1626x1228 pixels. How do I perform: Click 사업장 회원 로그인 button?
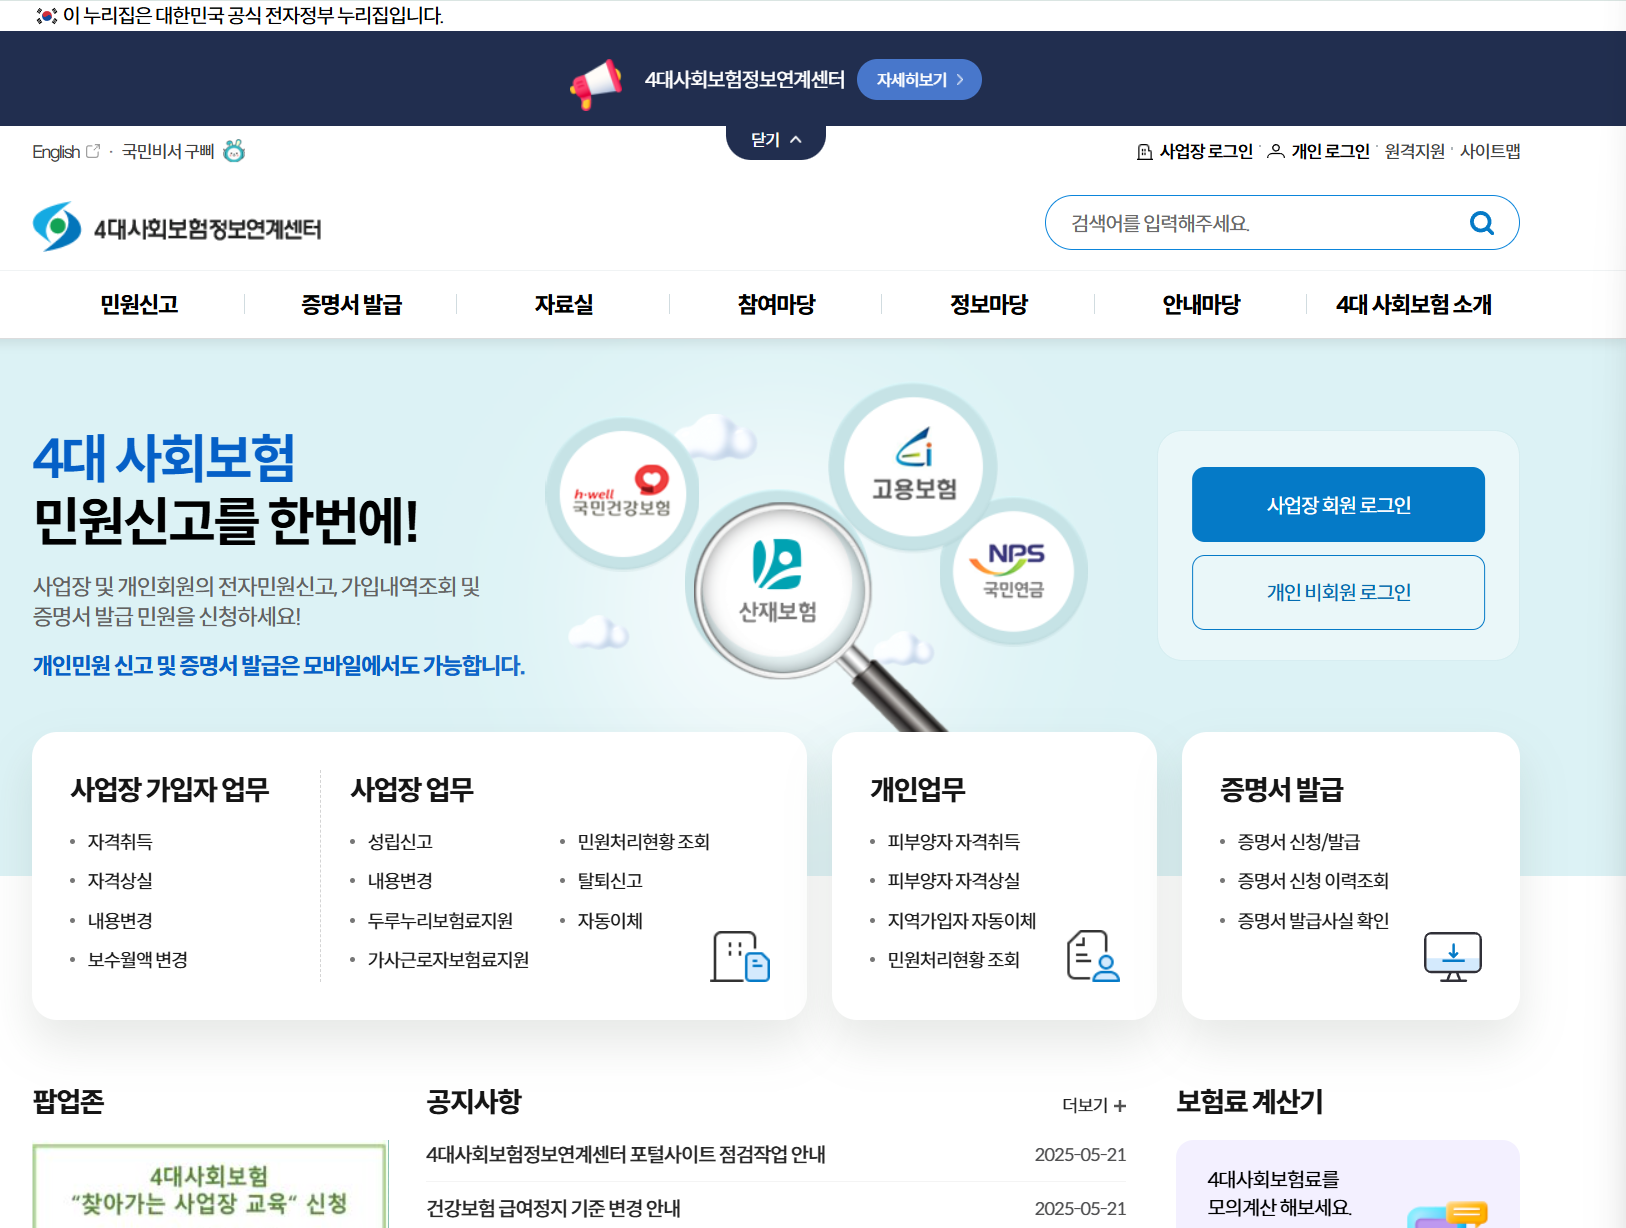(1338, 505)
